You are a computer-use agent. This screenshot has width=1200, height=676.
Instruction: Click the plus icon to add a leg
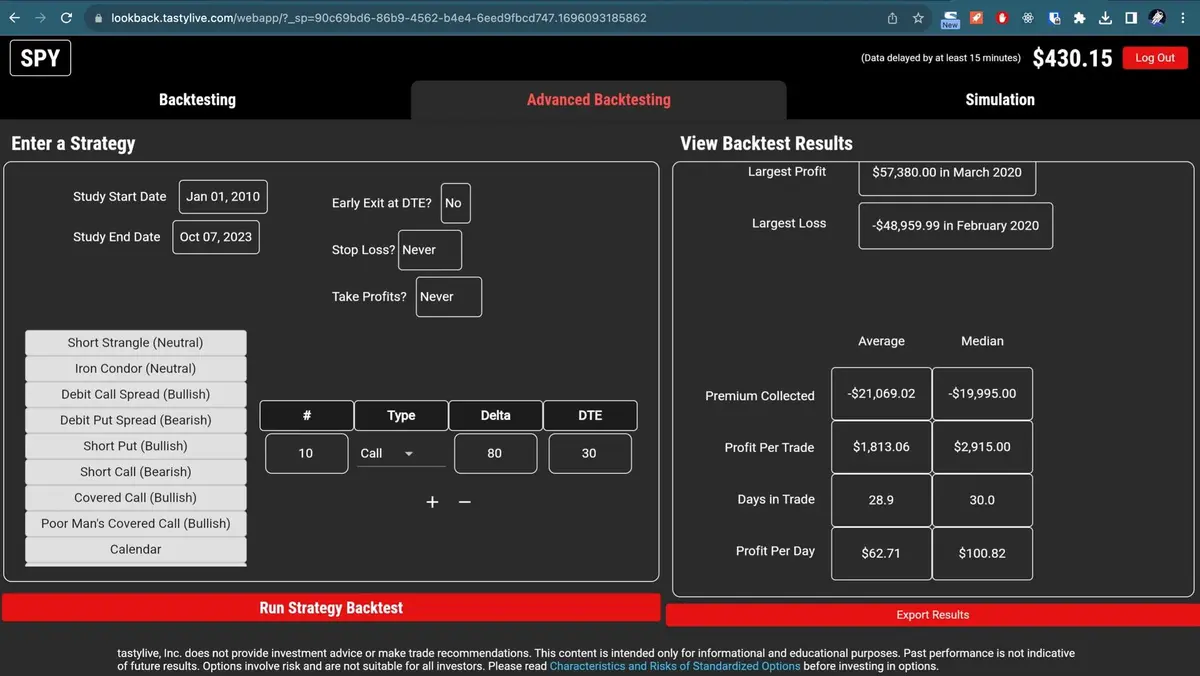pos(432,502)
